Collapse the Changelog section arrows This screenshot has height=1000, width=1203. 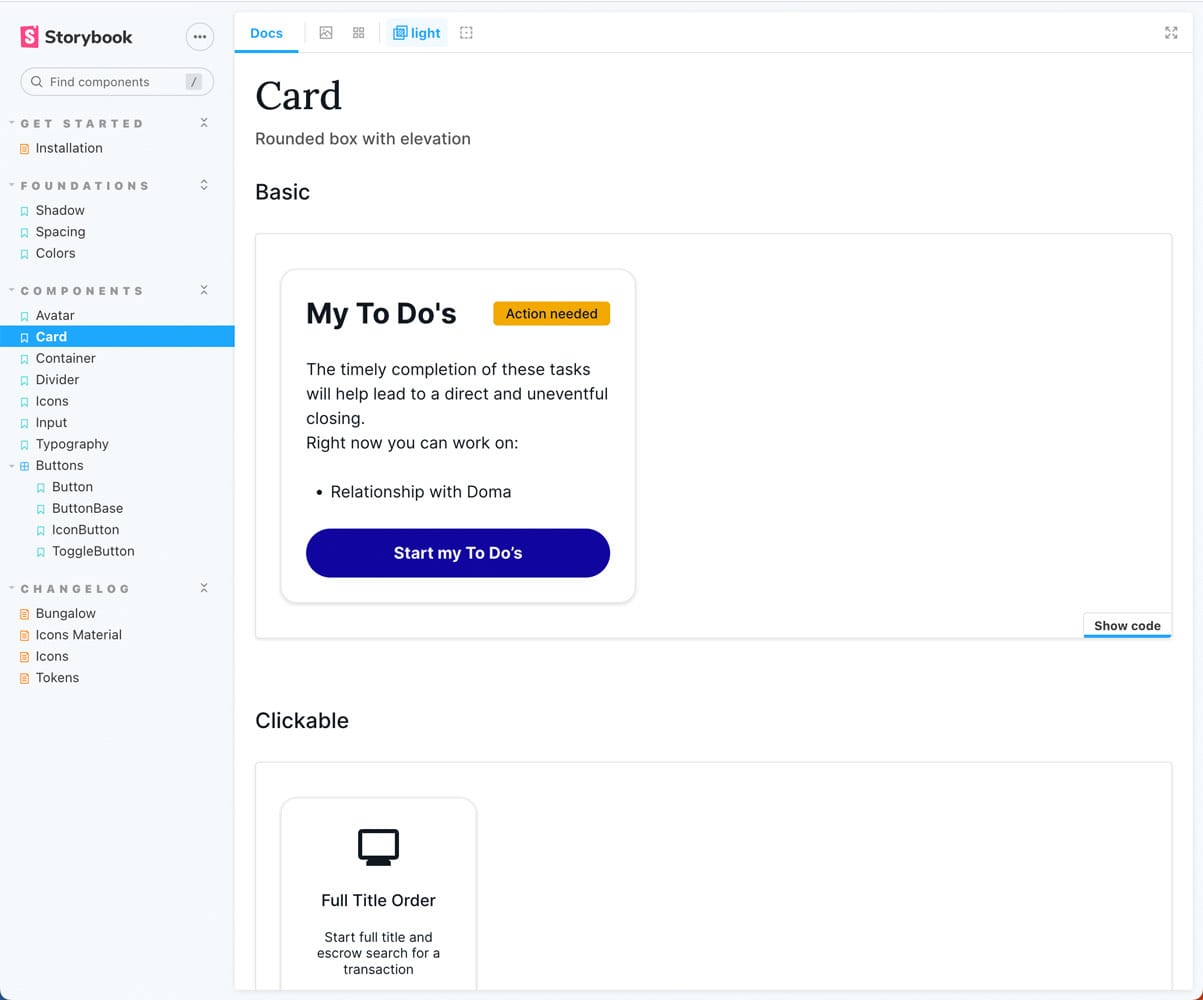[204, 588]
